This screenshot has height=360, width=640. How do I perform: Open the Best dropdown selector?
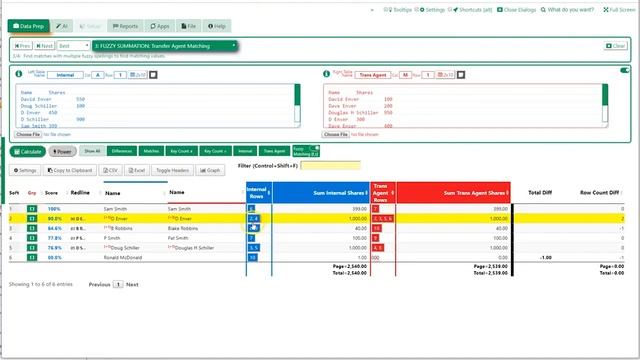pos(73,46)
